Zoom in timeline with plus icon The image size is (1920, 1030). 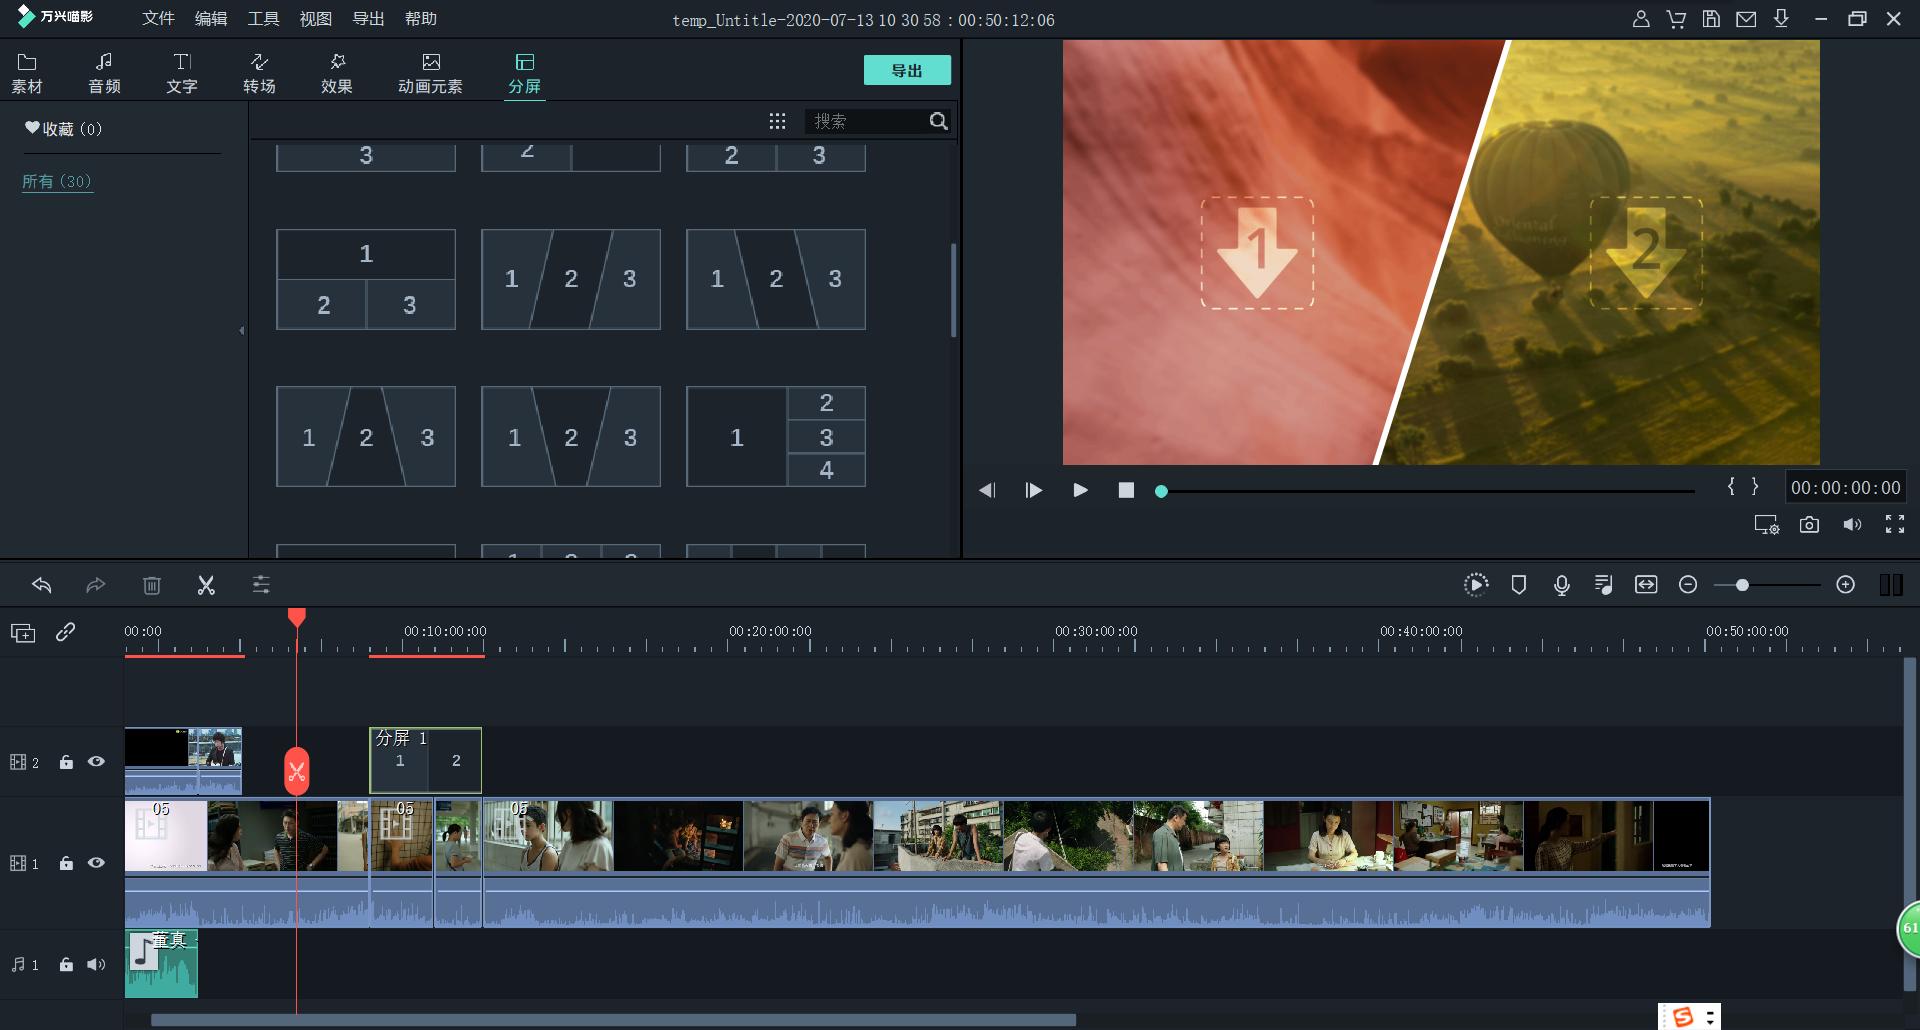pos(1846,585)
